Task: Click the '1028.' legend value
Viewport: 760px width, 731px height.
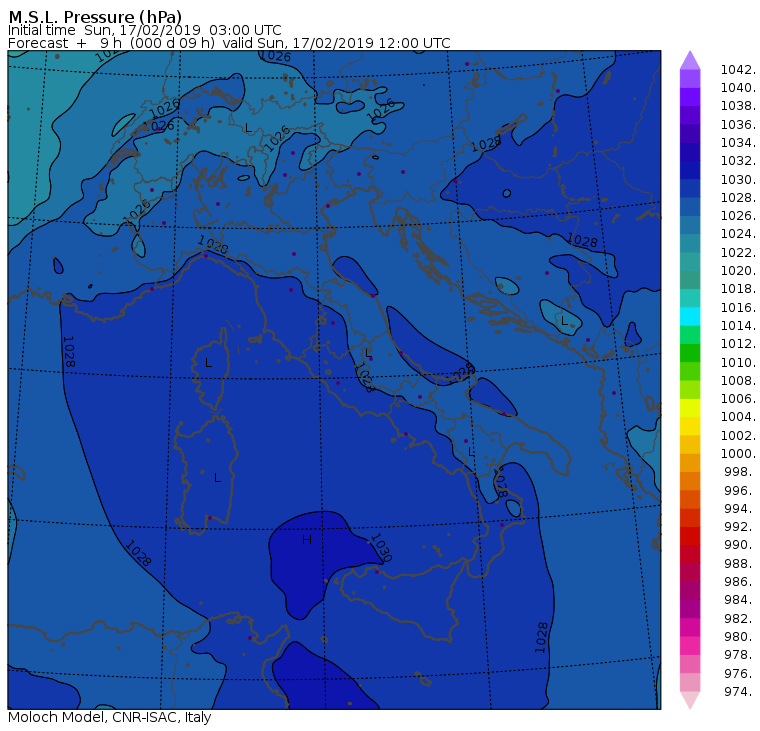Action: click(x=738, y=198)
